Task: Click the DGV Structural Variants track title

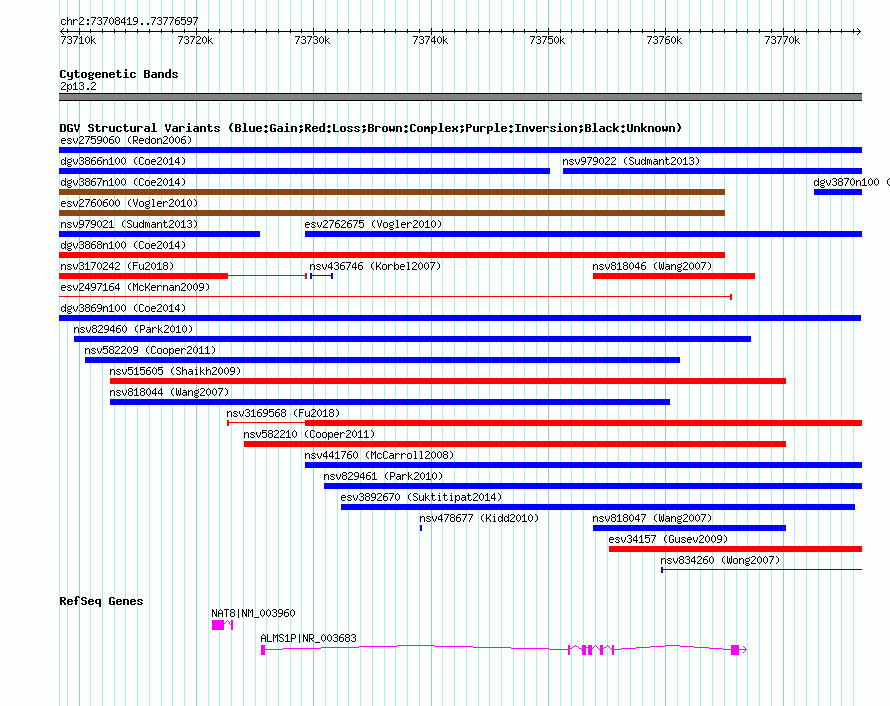Action: [371, 128]
